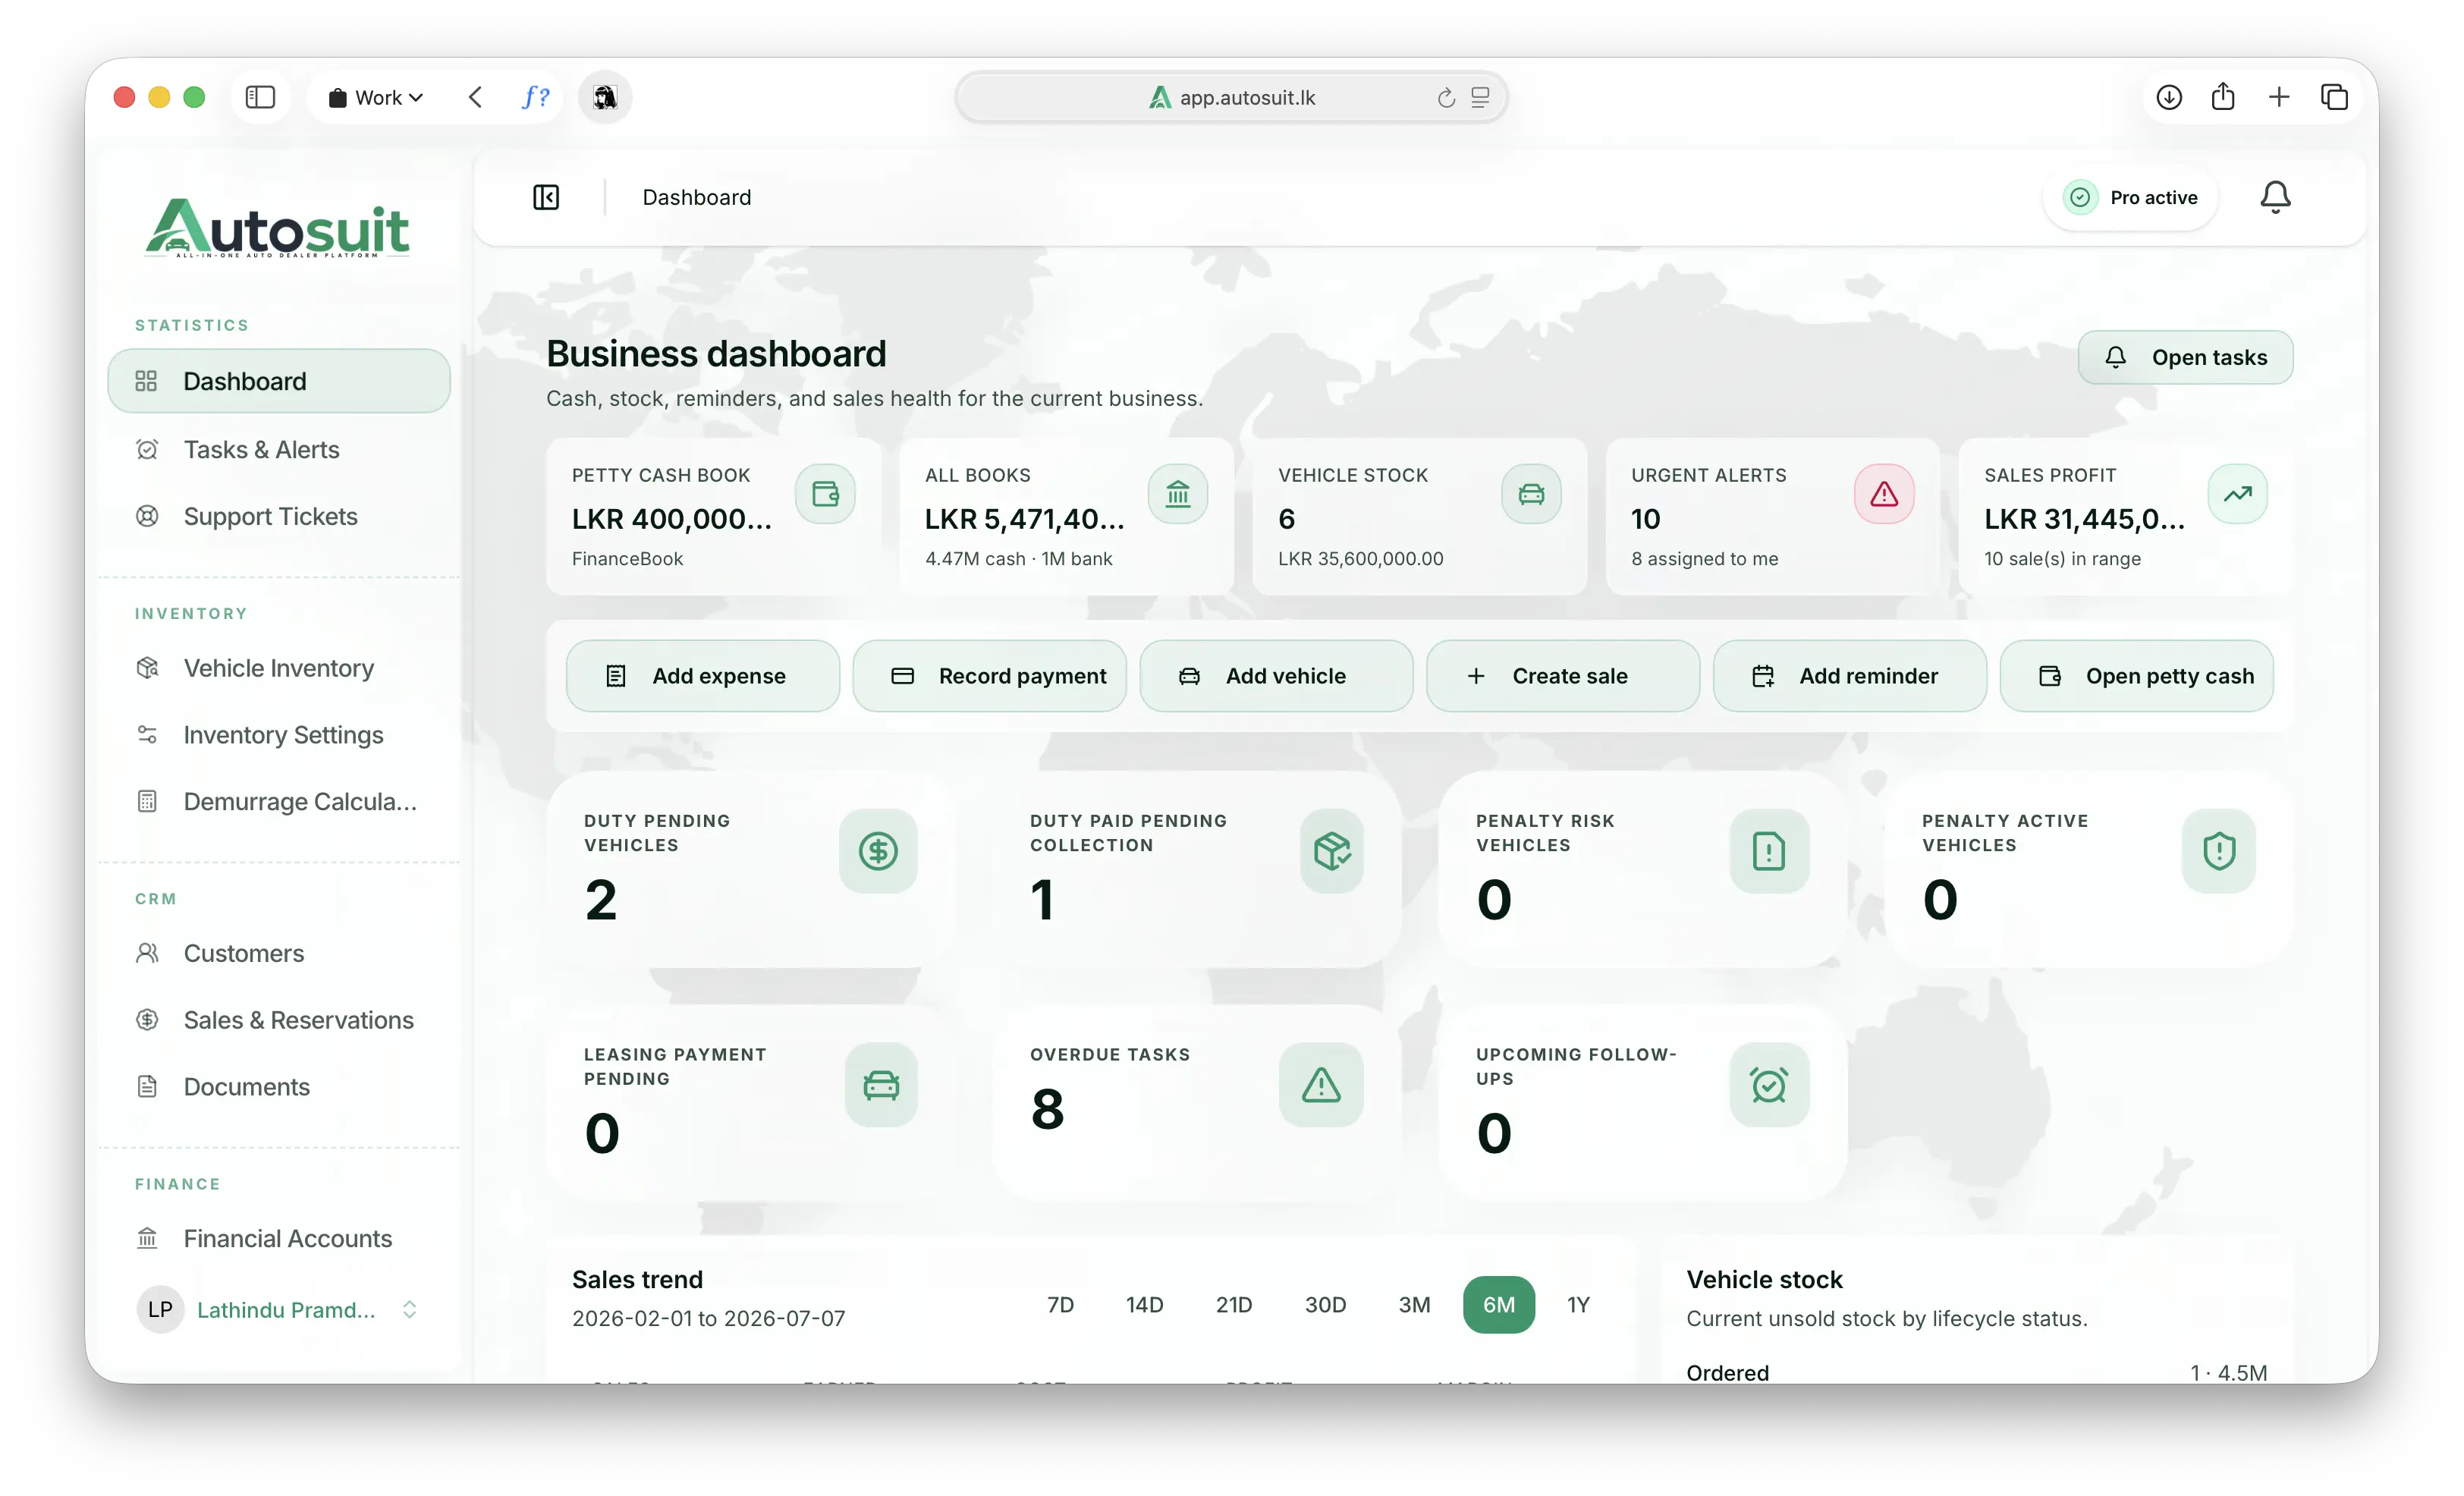Click the Open tasks button
The image size is (2464, 1496).
2185,357
